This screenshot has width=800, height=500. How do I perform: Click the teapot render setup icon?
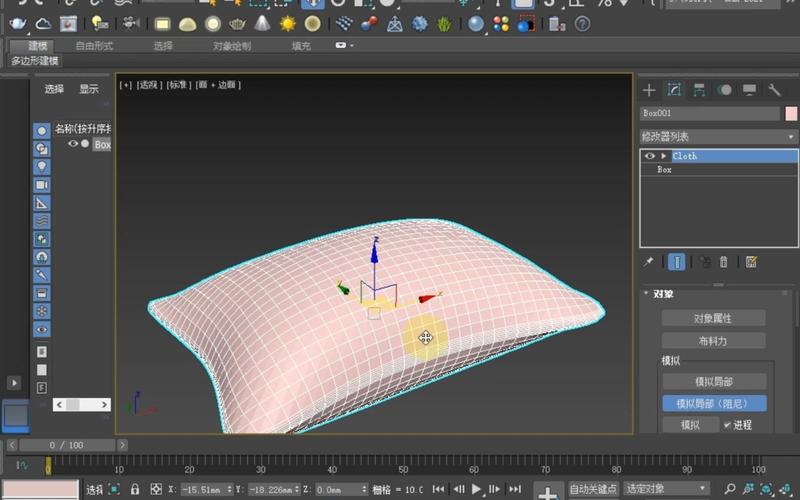[x=17, y=23]
